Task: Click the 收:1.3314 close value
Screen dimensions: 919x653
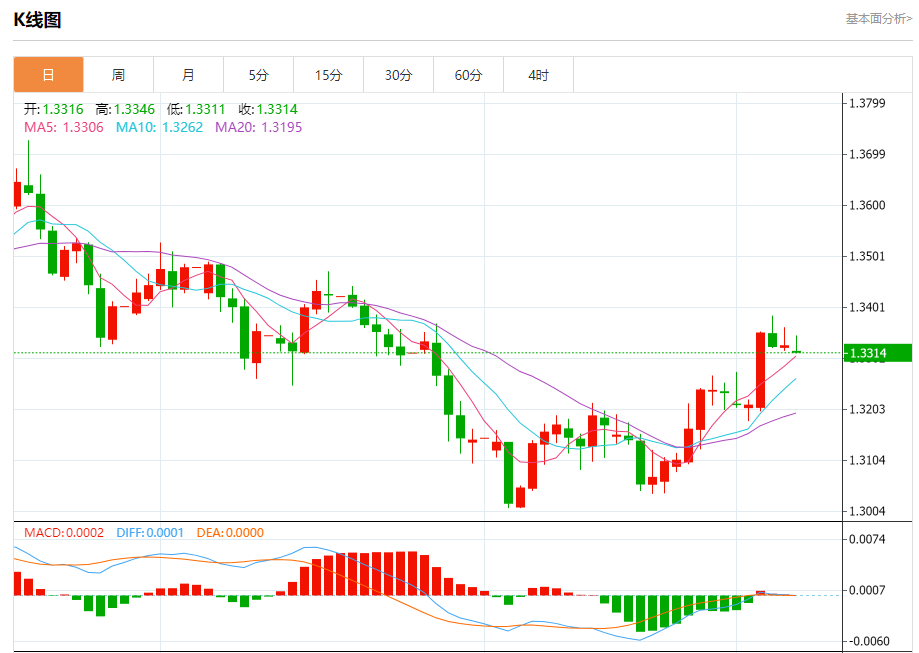Action: [x=268, y=109]
